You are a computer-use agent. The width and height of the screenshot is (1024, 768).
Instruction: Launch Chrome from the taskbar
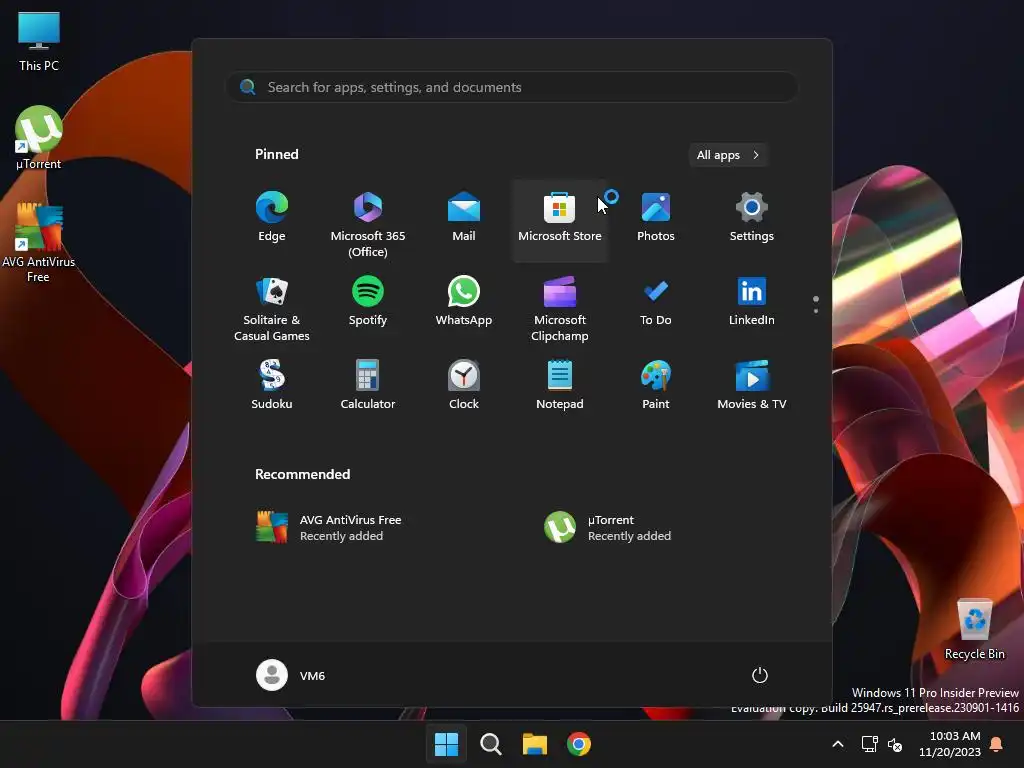[579, 744]
